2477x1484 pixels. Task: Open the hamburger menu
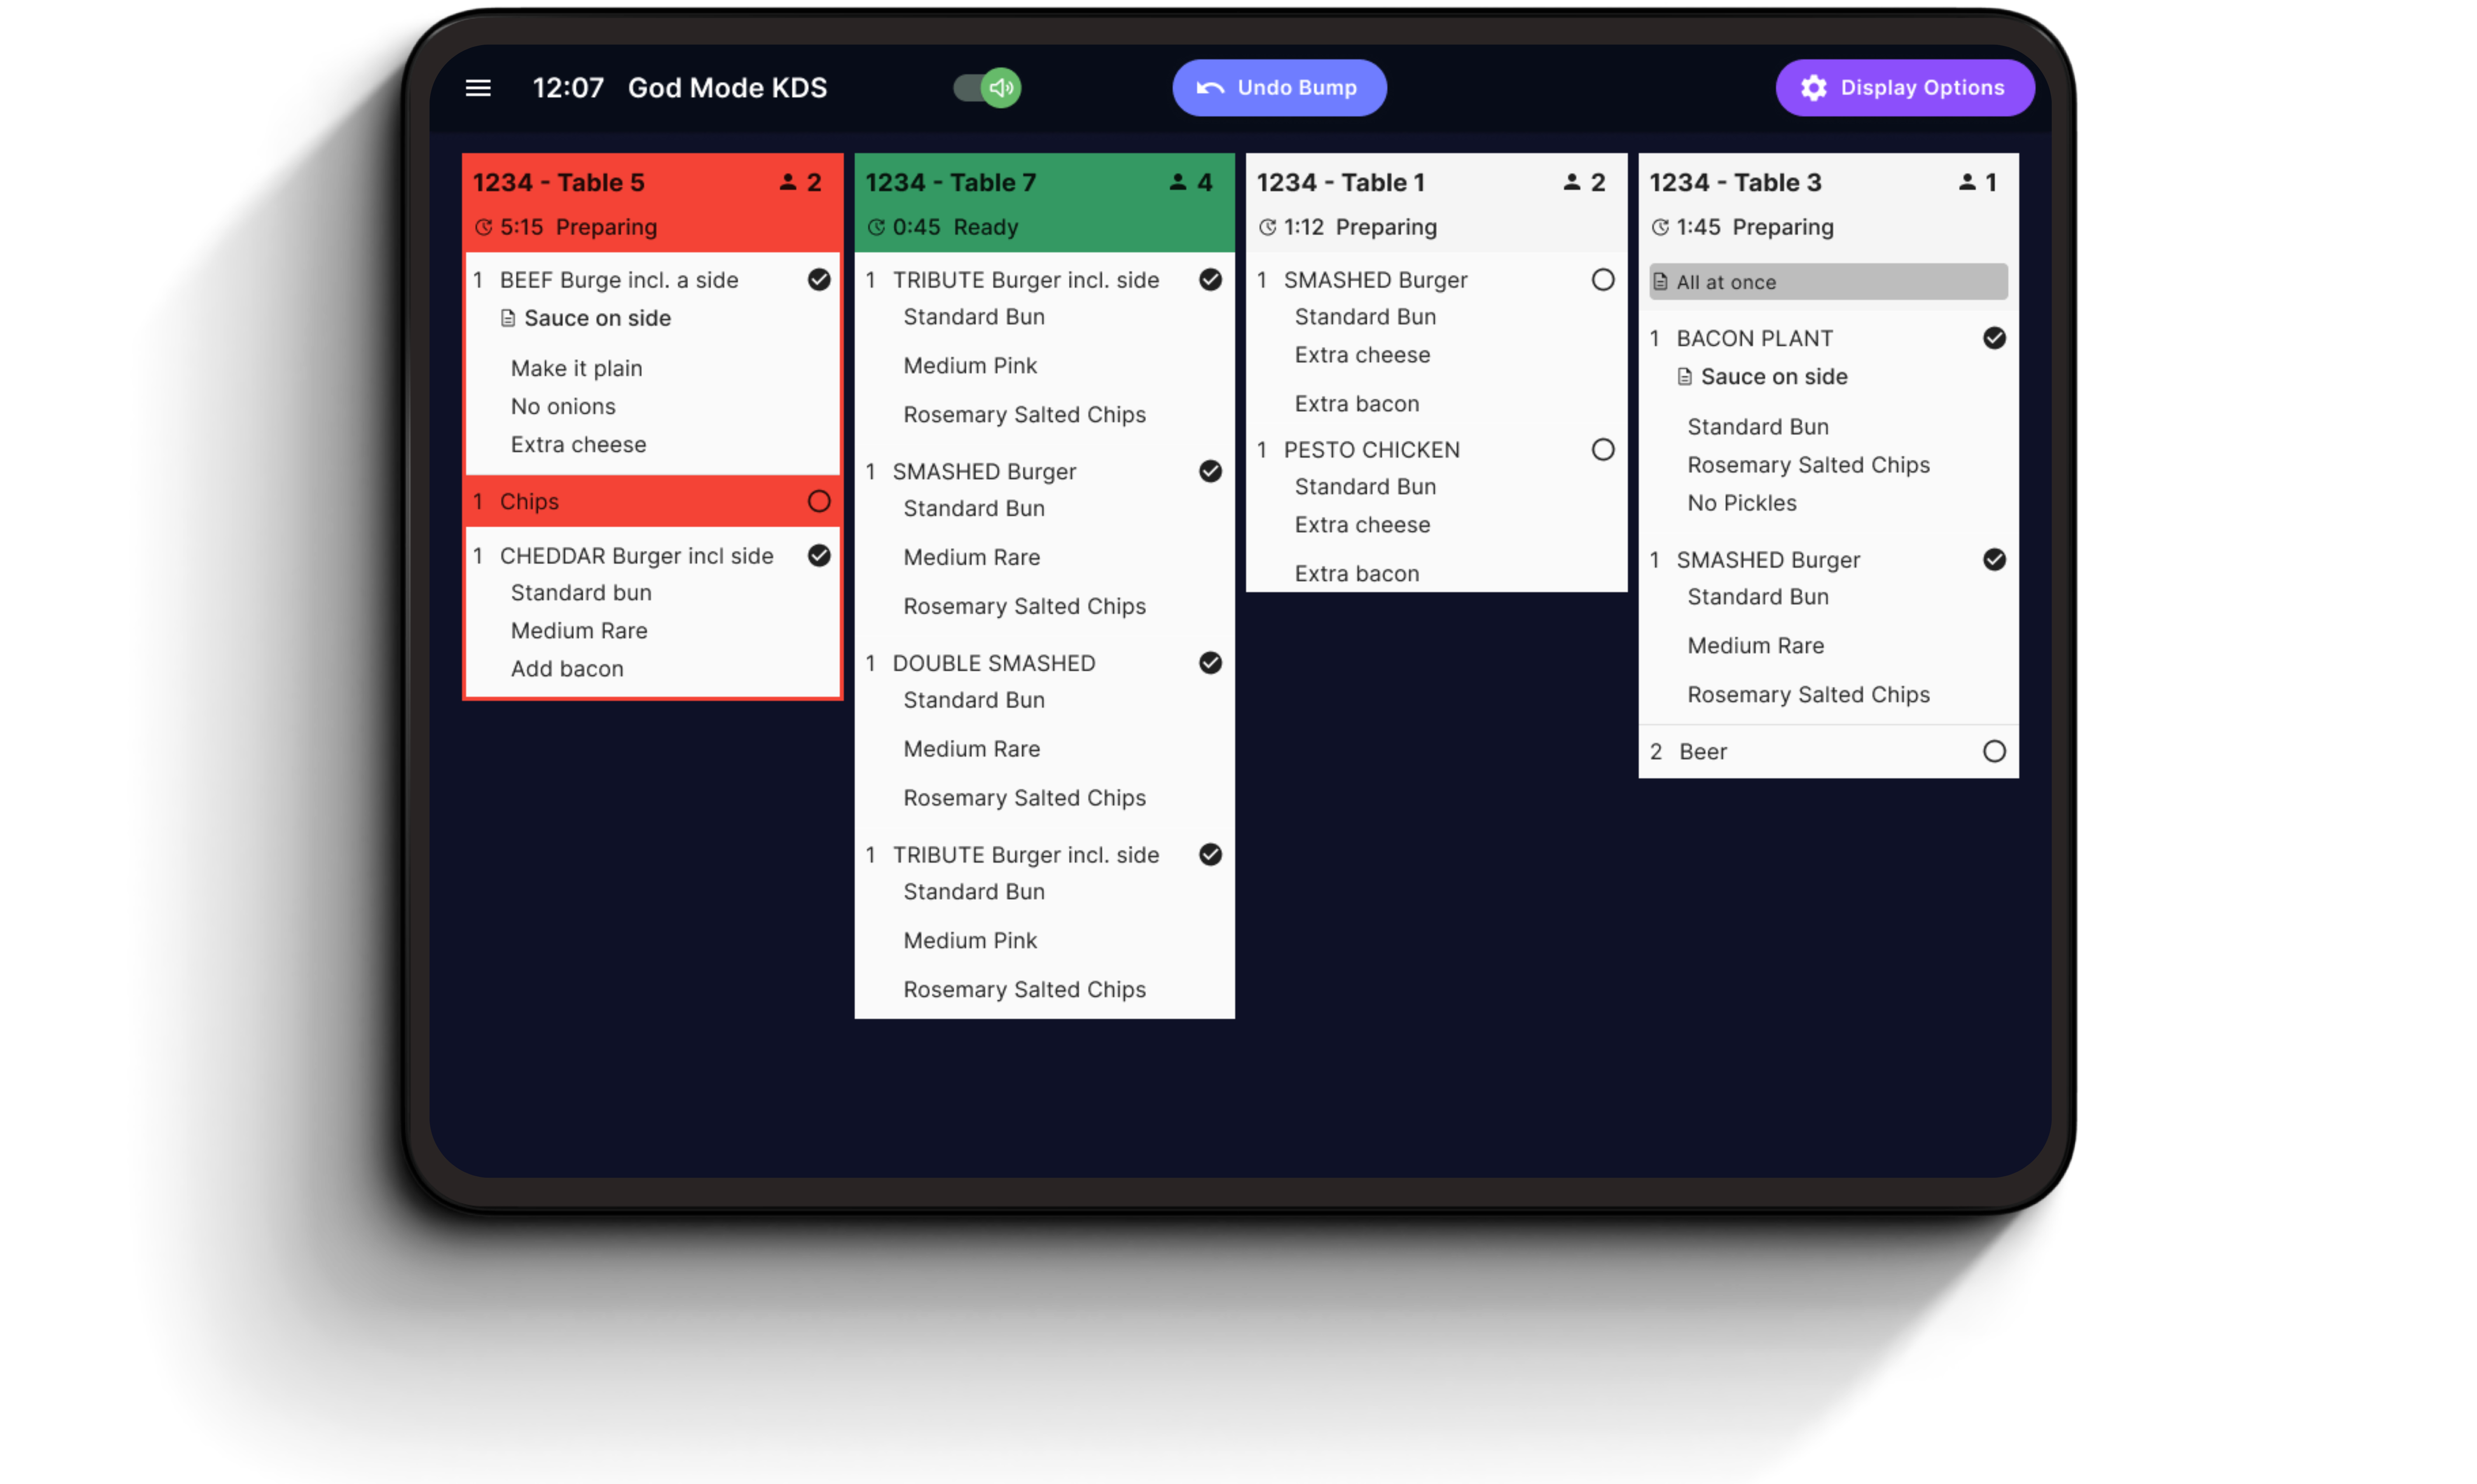point(478,88)
